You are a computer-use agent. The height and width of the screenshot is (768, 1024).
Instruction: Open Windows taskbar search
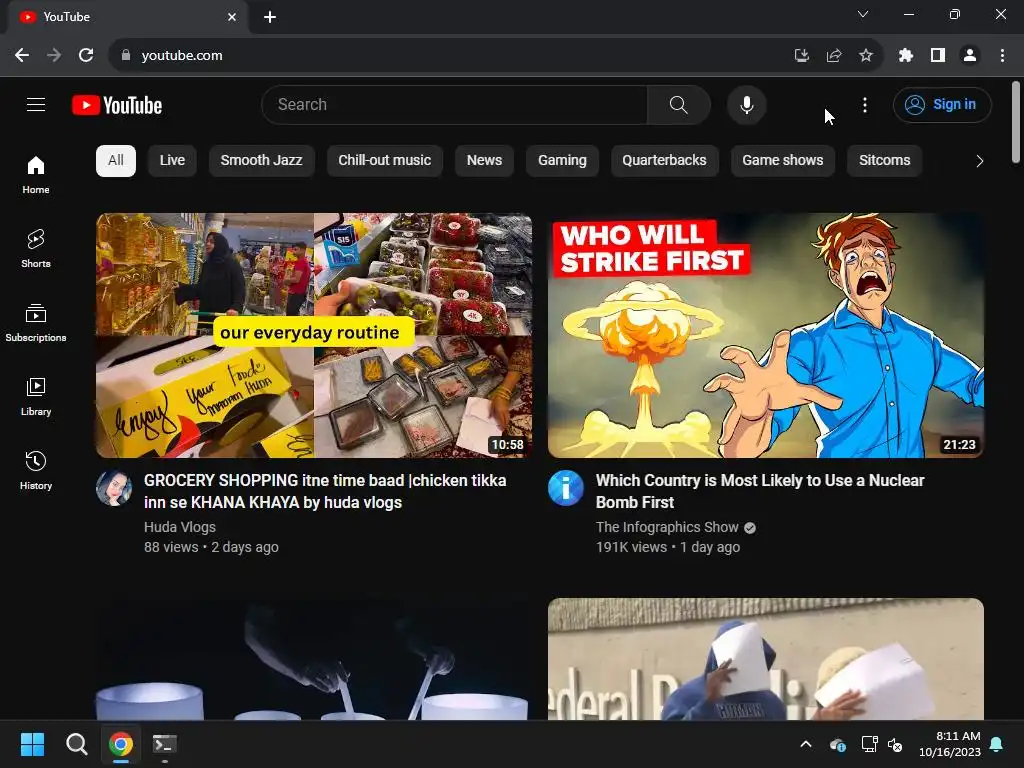(x=76, y=744)
